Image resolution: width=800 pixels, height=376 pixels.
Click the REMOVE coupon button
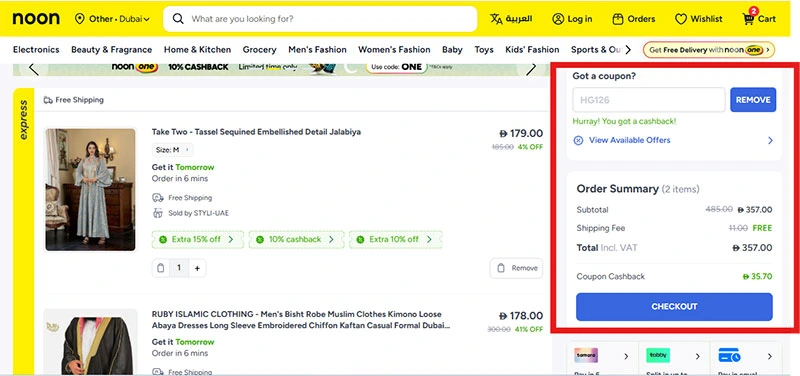click(753, 100)
